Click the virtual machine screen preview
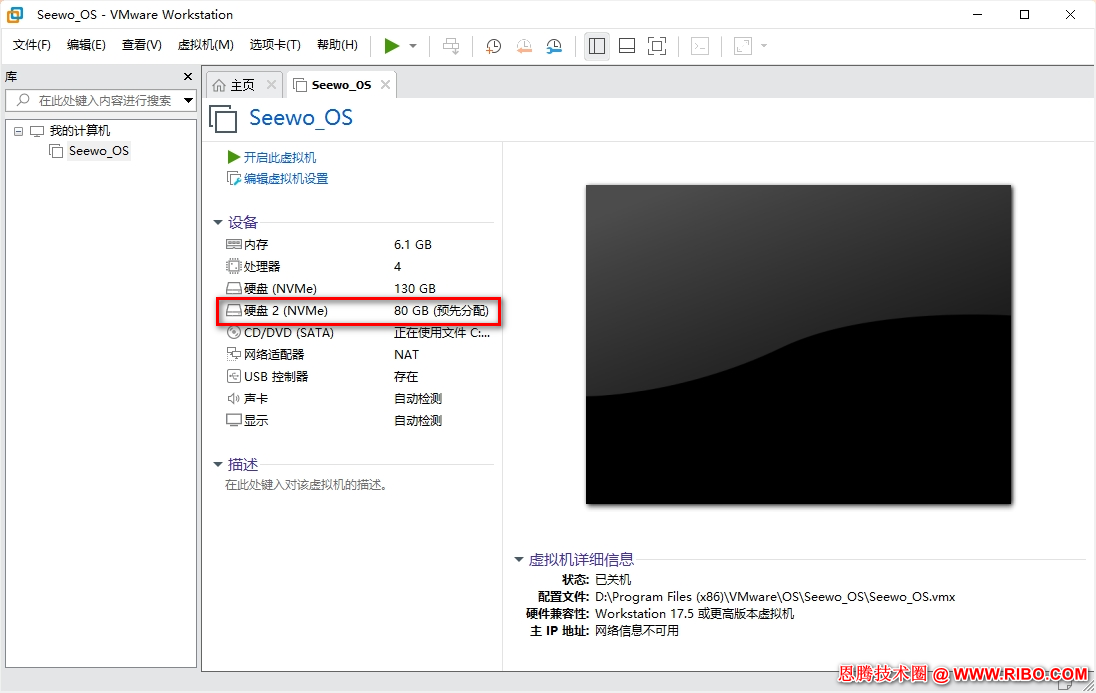The width and height of the screenshot is (1096, 693). [798, 344]
